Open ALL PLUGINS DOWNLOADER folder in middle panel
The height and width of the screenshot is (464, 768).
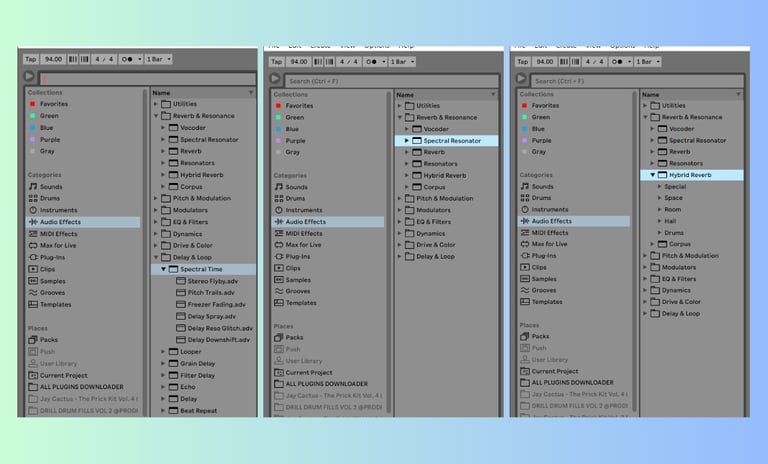coord(321,384)
